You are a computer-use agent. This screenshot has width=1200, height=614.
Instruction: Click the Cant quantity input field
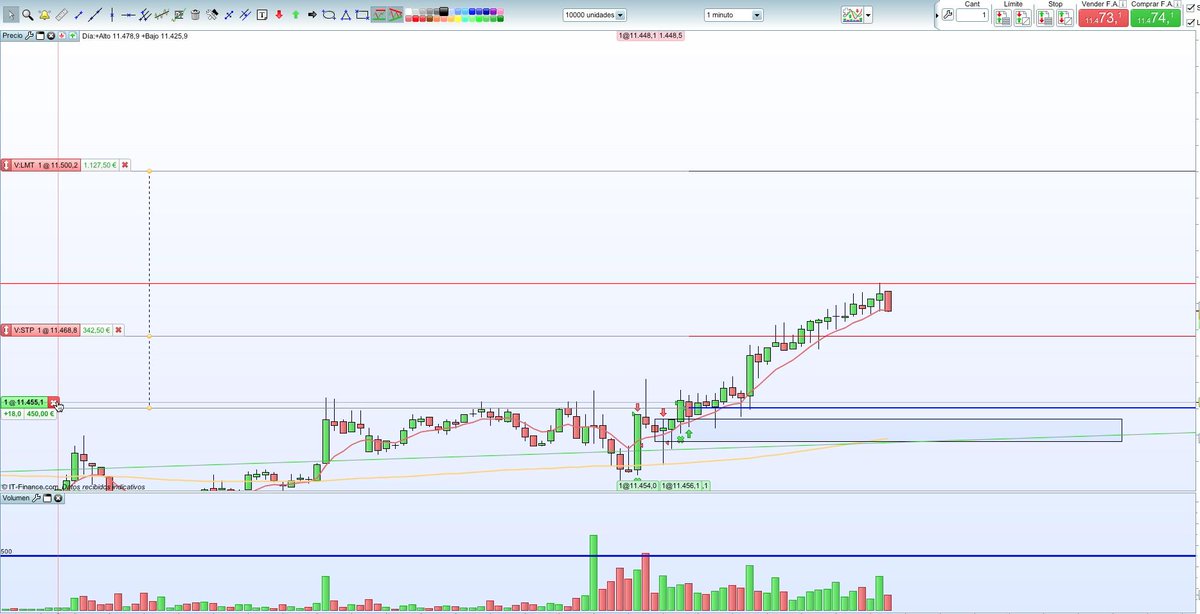(971, 15)
